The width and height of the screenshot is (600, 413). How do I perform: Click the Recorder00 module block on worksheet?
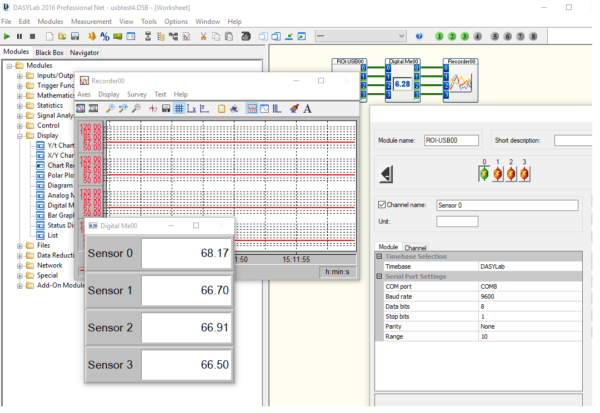(x=461, y=80)
